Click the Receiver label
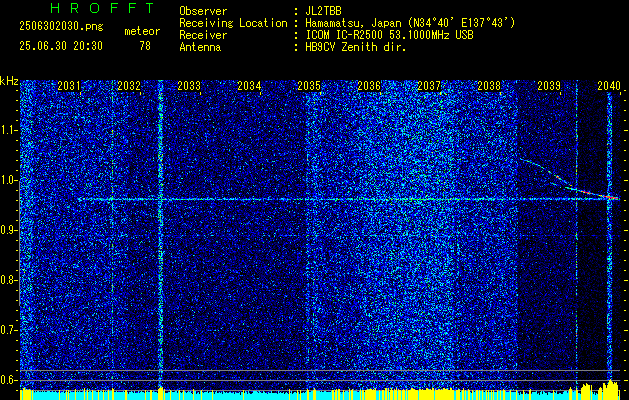Image resolution: width=629 pixels, height=400 pixels. click(x=203, y=35)
